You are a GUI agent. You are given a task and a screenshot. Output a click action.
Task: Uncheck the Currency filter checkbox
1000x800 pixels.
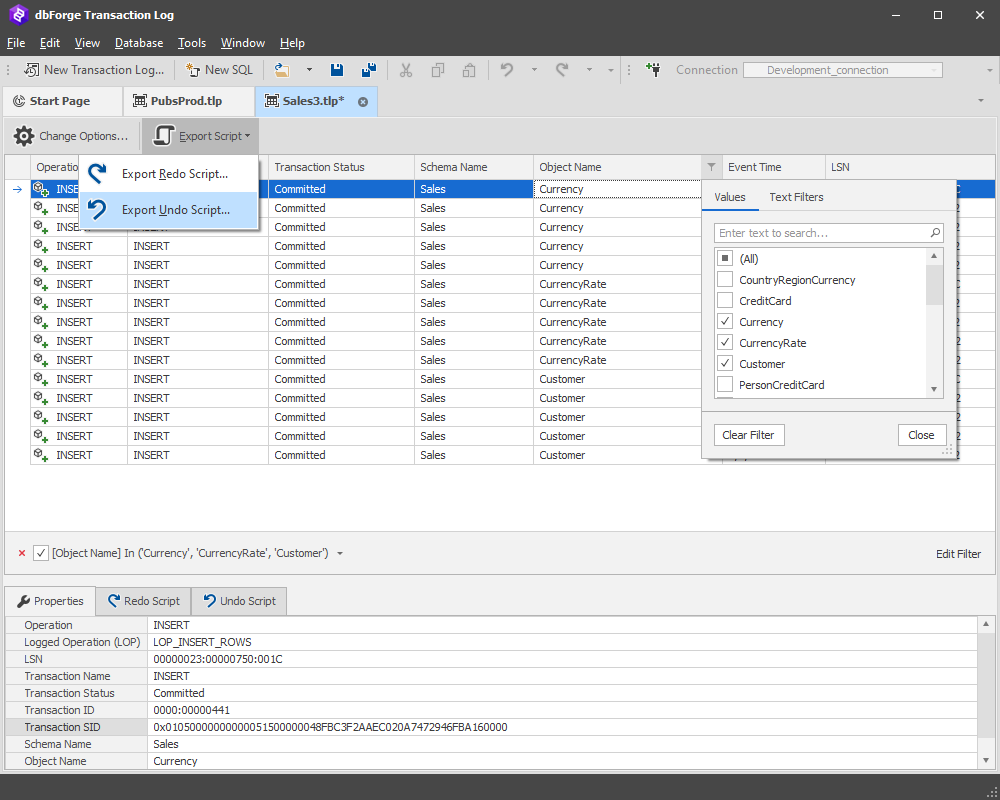[x=724, y=322]
